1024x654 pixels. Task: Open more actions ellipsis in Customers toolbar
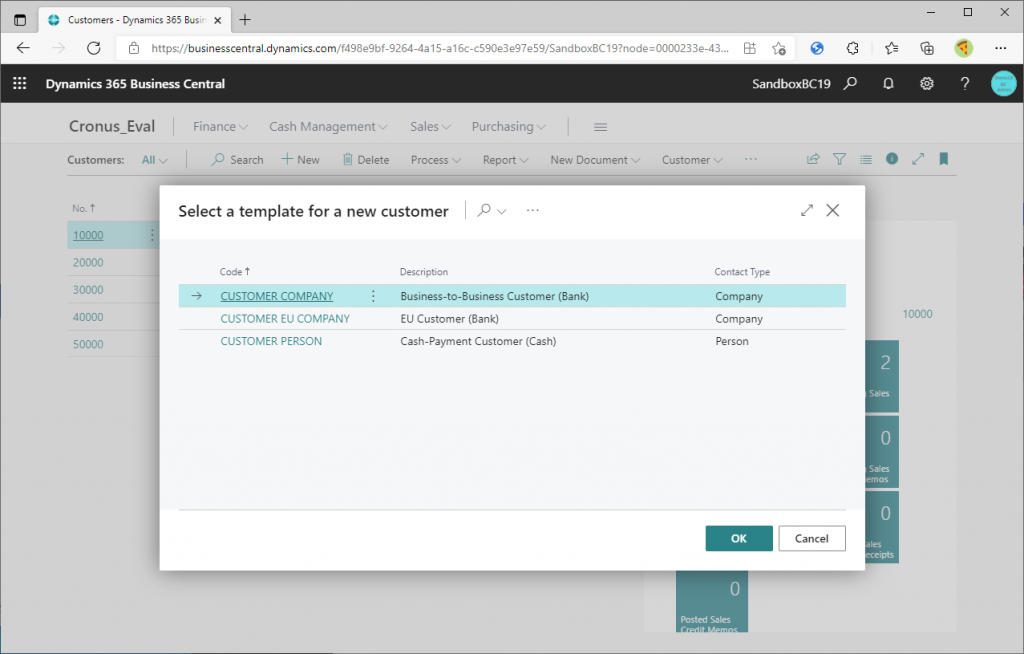coord(751,159)
